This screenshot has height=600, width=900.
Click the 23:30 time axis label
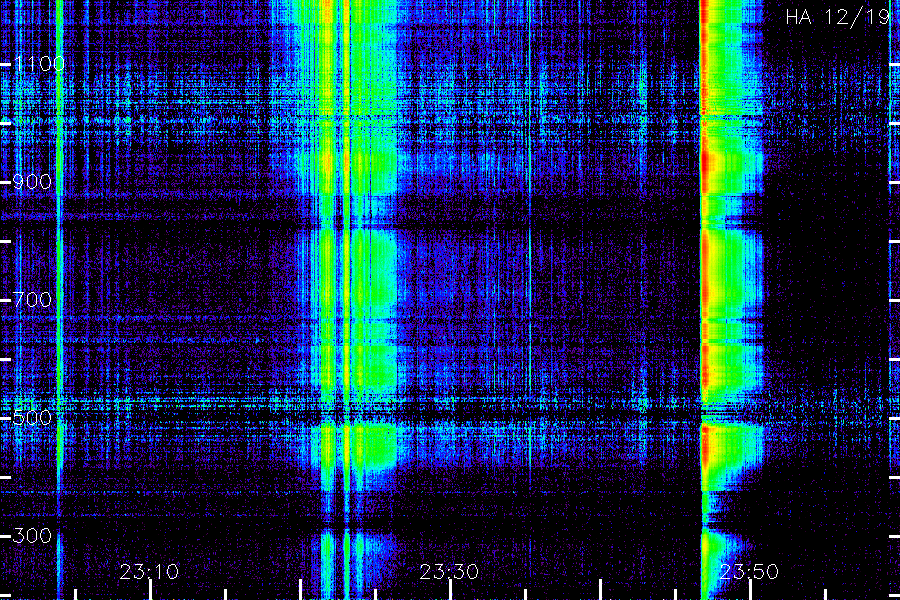tap(449, 572)
